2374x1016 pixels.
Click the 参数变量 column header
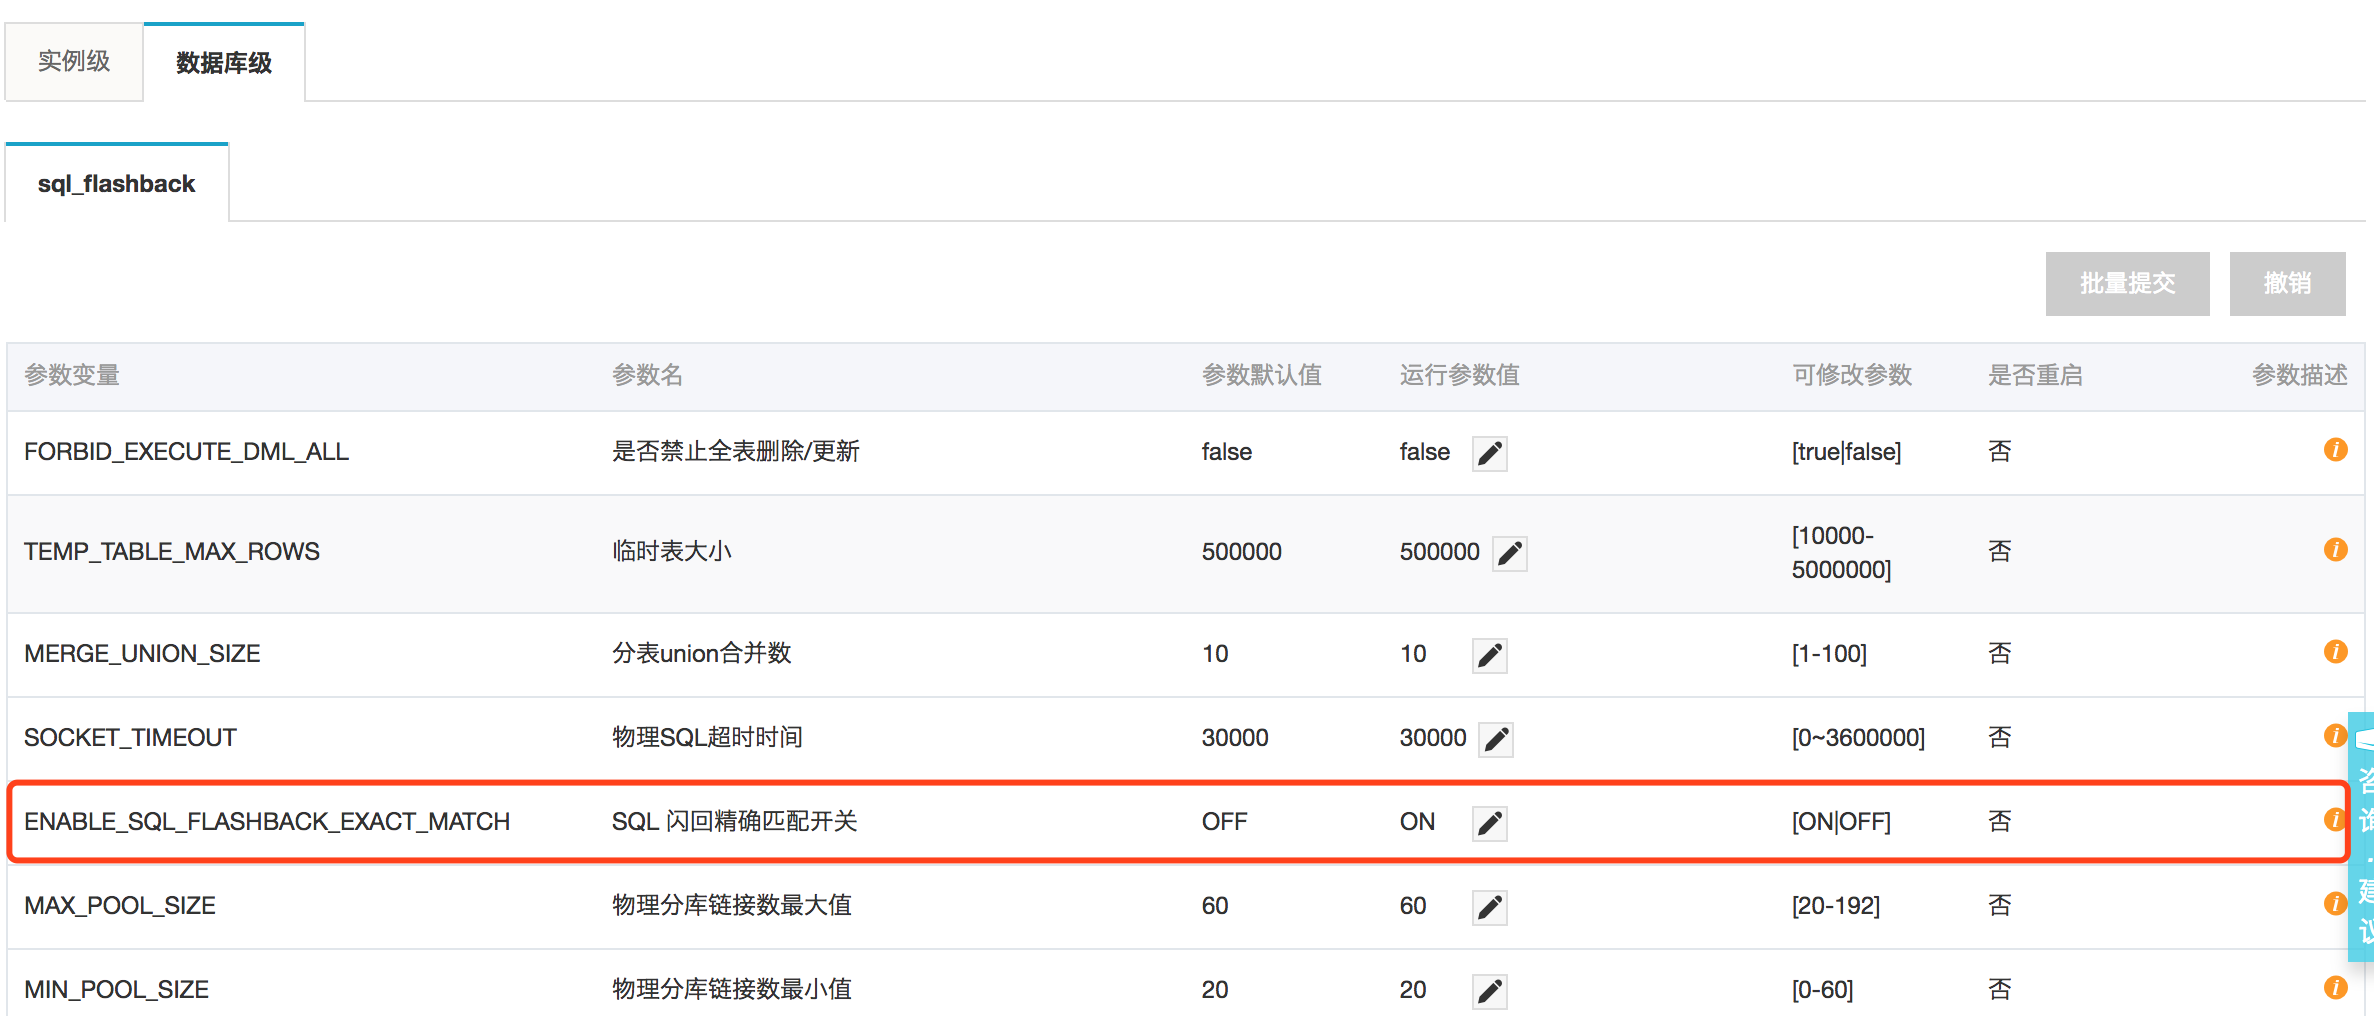(x=72, y=375)
